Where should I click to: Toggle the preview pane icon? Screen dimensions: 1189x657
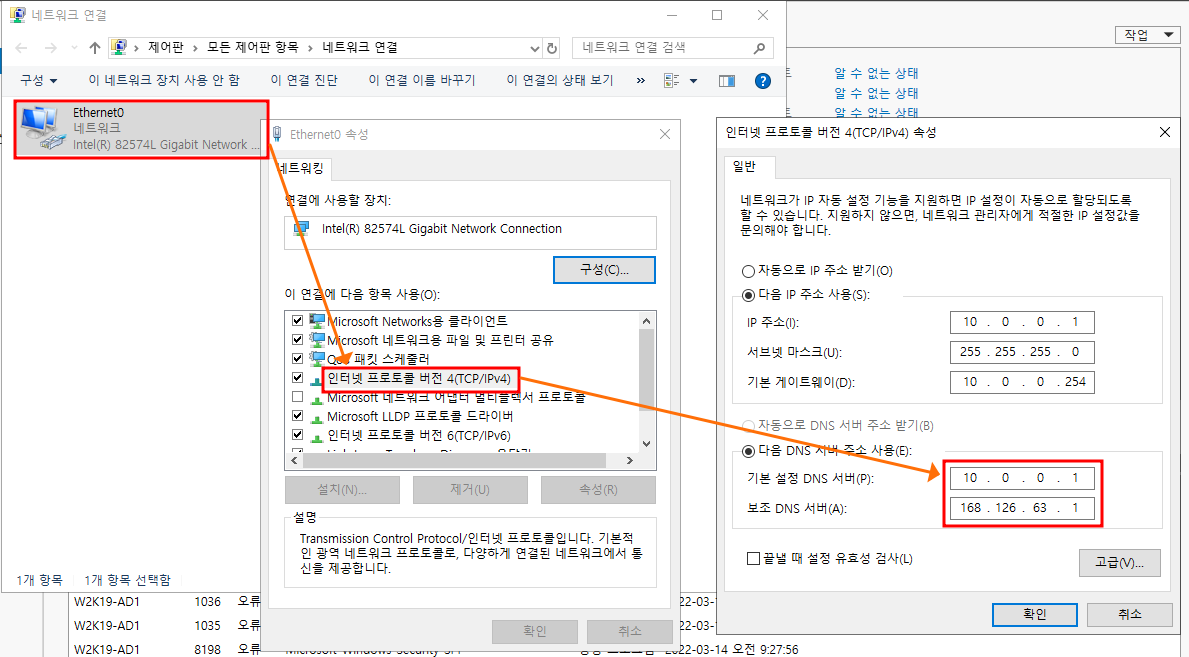point(726,80)
